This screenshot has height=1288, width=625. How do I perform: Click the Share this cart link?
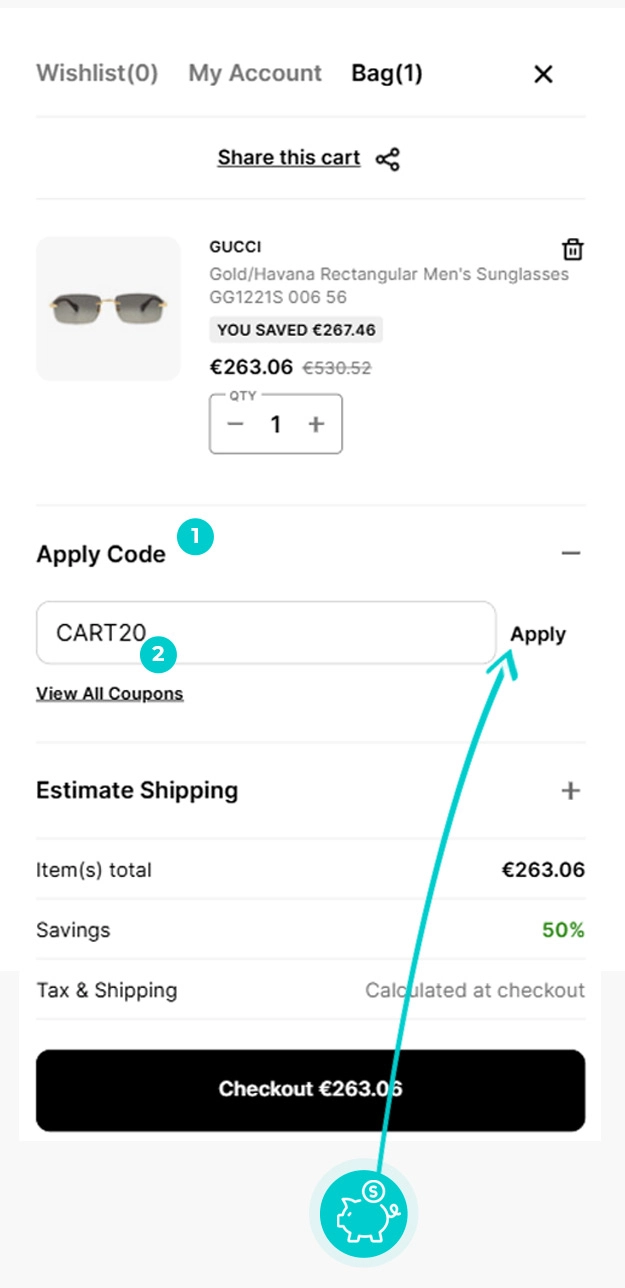[289, 158]
